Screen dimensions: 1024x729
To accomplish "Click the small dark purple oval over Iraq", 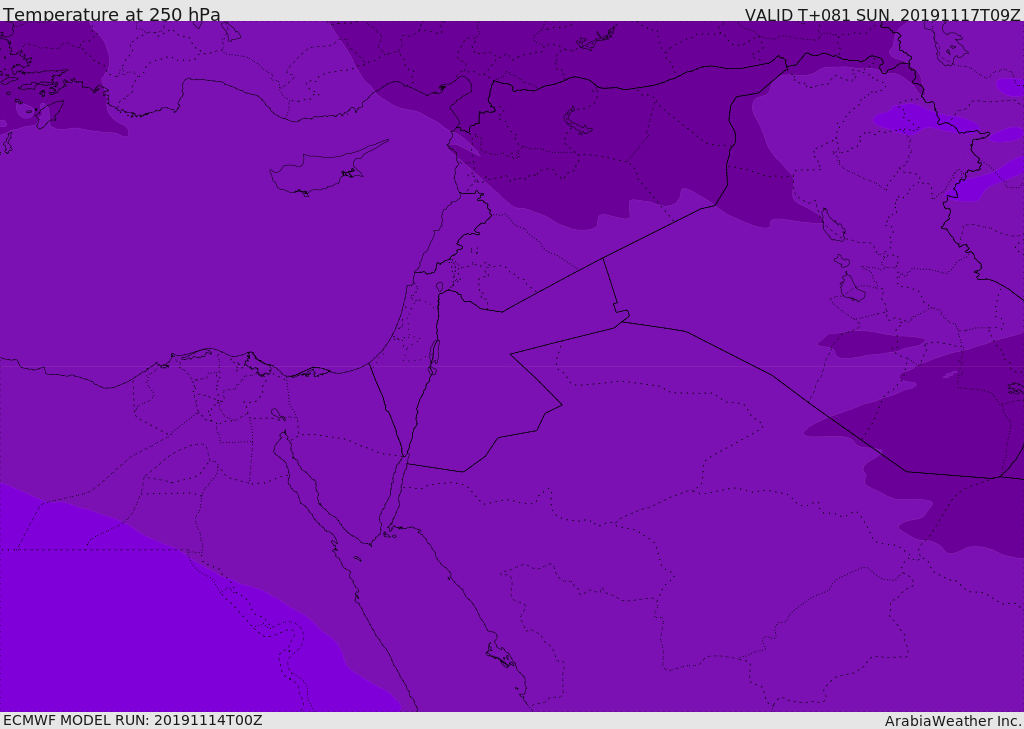I will [x=868, y=343].
